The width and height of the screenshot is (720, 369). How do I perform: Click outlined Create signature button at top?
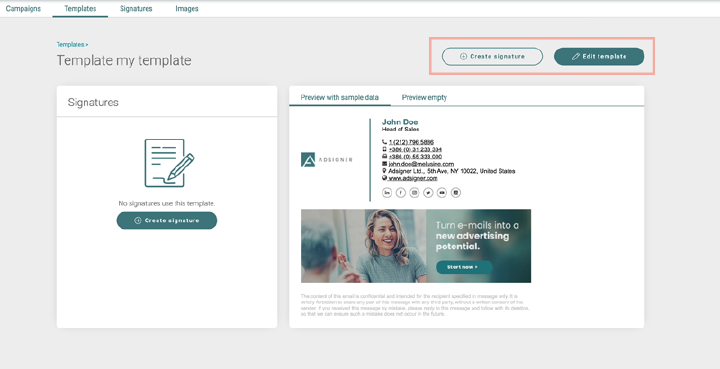(x=492, y=56)
